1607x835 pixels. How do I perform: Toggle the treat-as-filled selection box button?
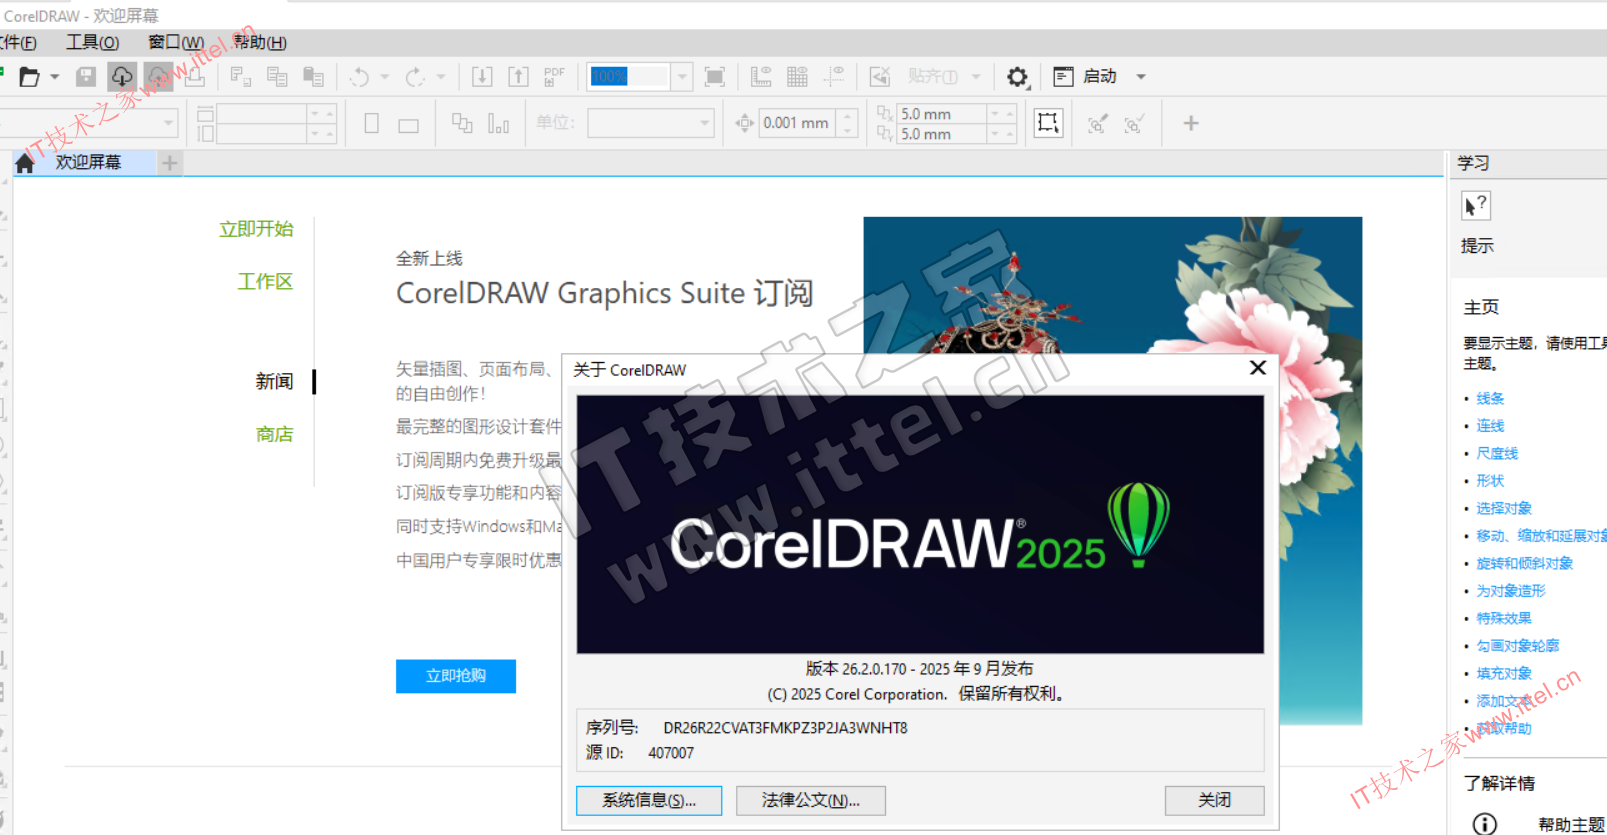(1048, 123)
